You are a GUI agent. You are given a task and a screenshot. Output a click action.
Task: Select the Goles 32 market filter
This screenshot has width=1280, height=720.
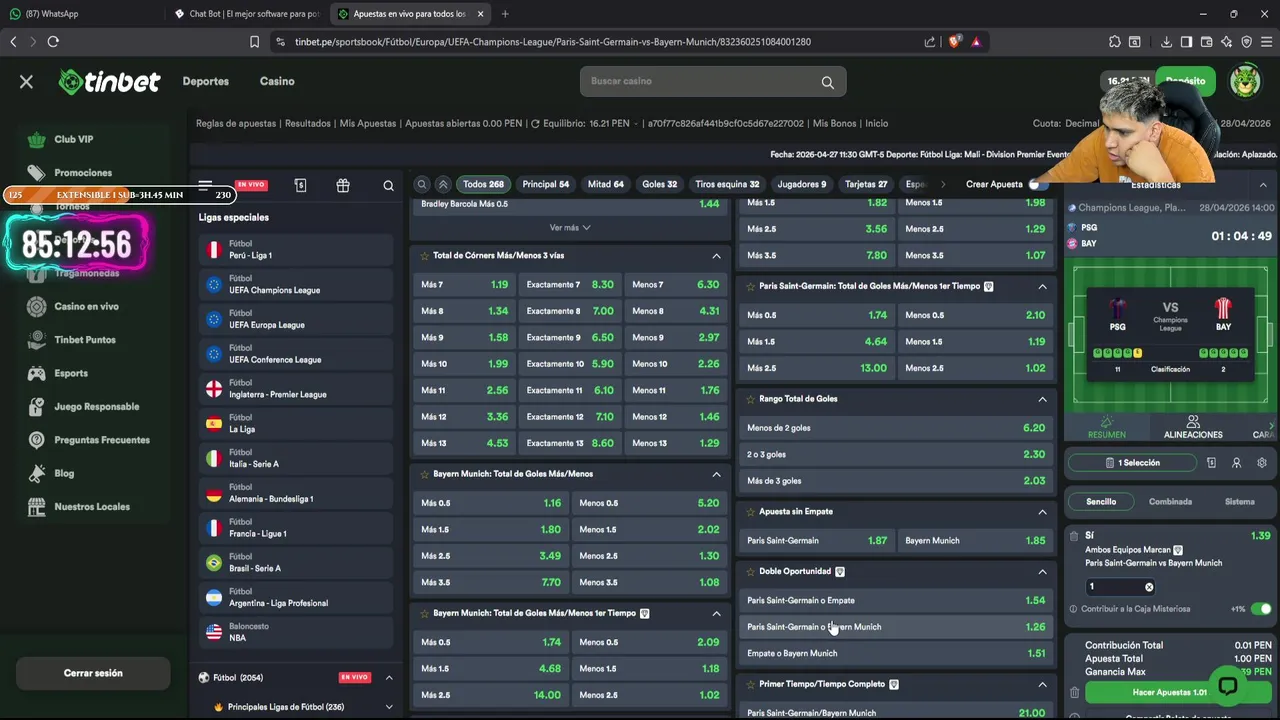(659, 184)
